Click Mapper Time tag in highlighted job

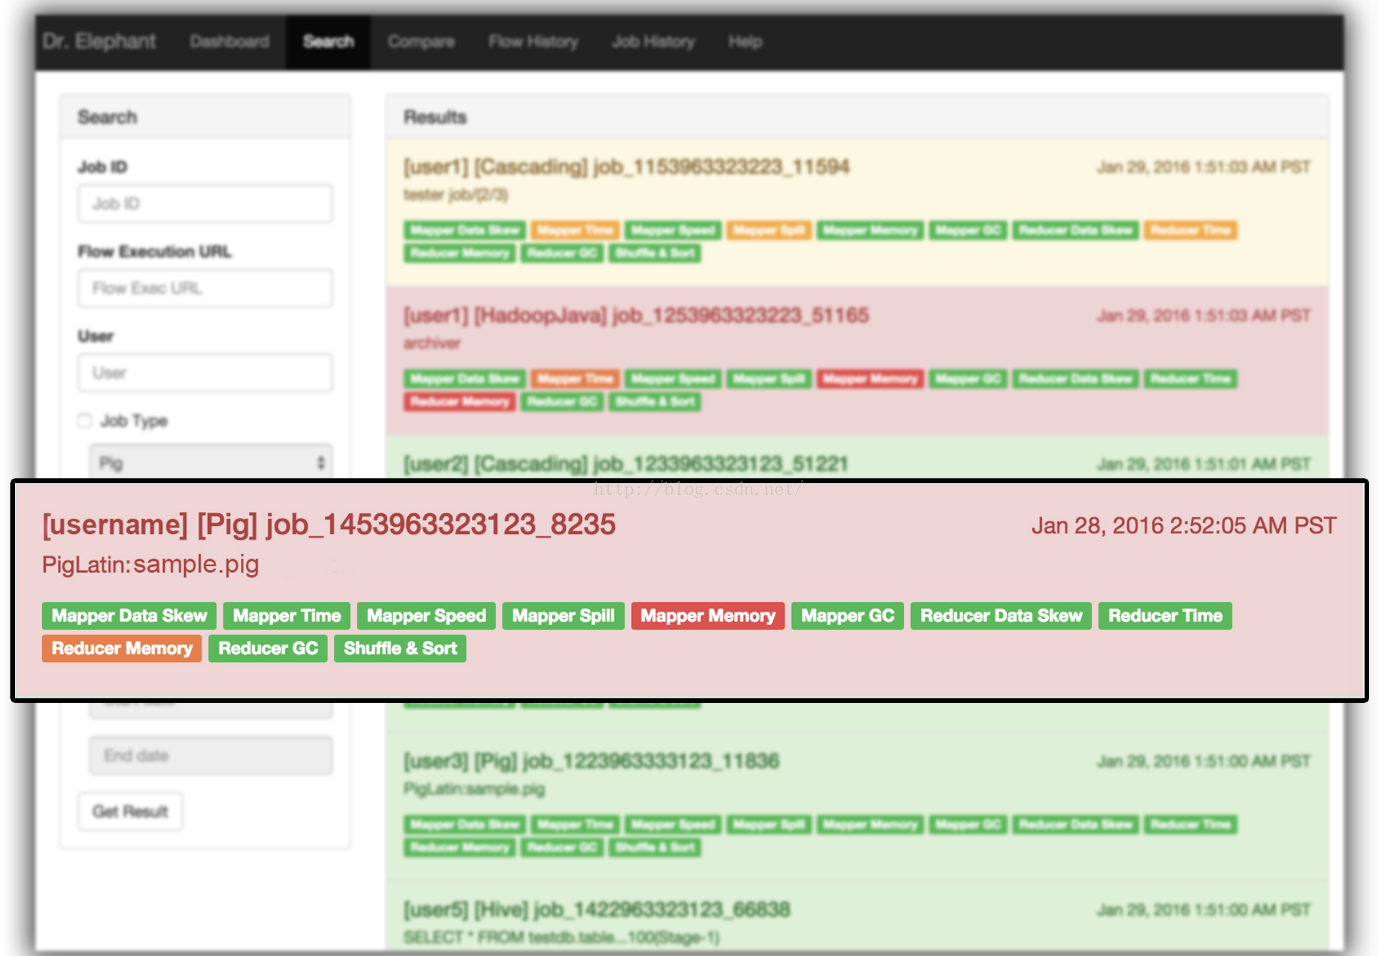pyautogui.click(x=287, y=616)
